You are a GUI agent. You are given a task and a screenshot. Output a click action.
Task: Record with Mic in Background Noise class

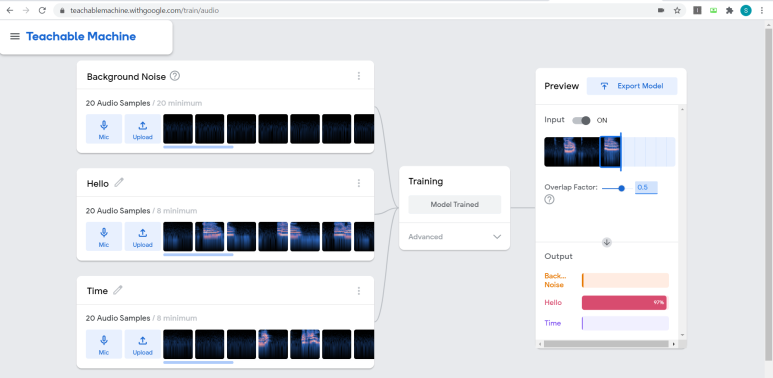104,129
